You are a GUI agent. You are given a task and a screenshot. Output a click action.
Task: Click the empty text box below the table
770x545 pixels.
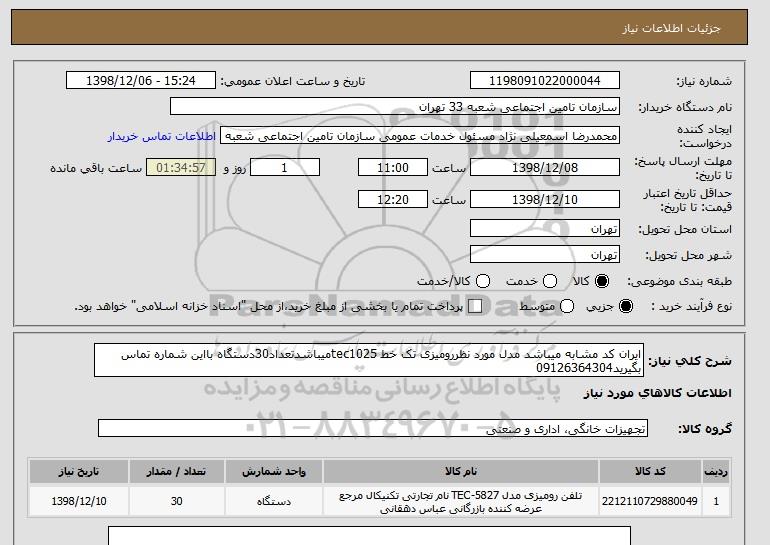(x=369, y=536)
